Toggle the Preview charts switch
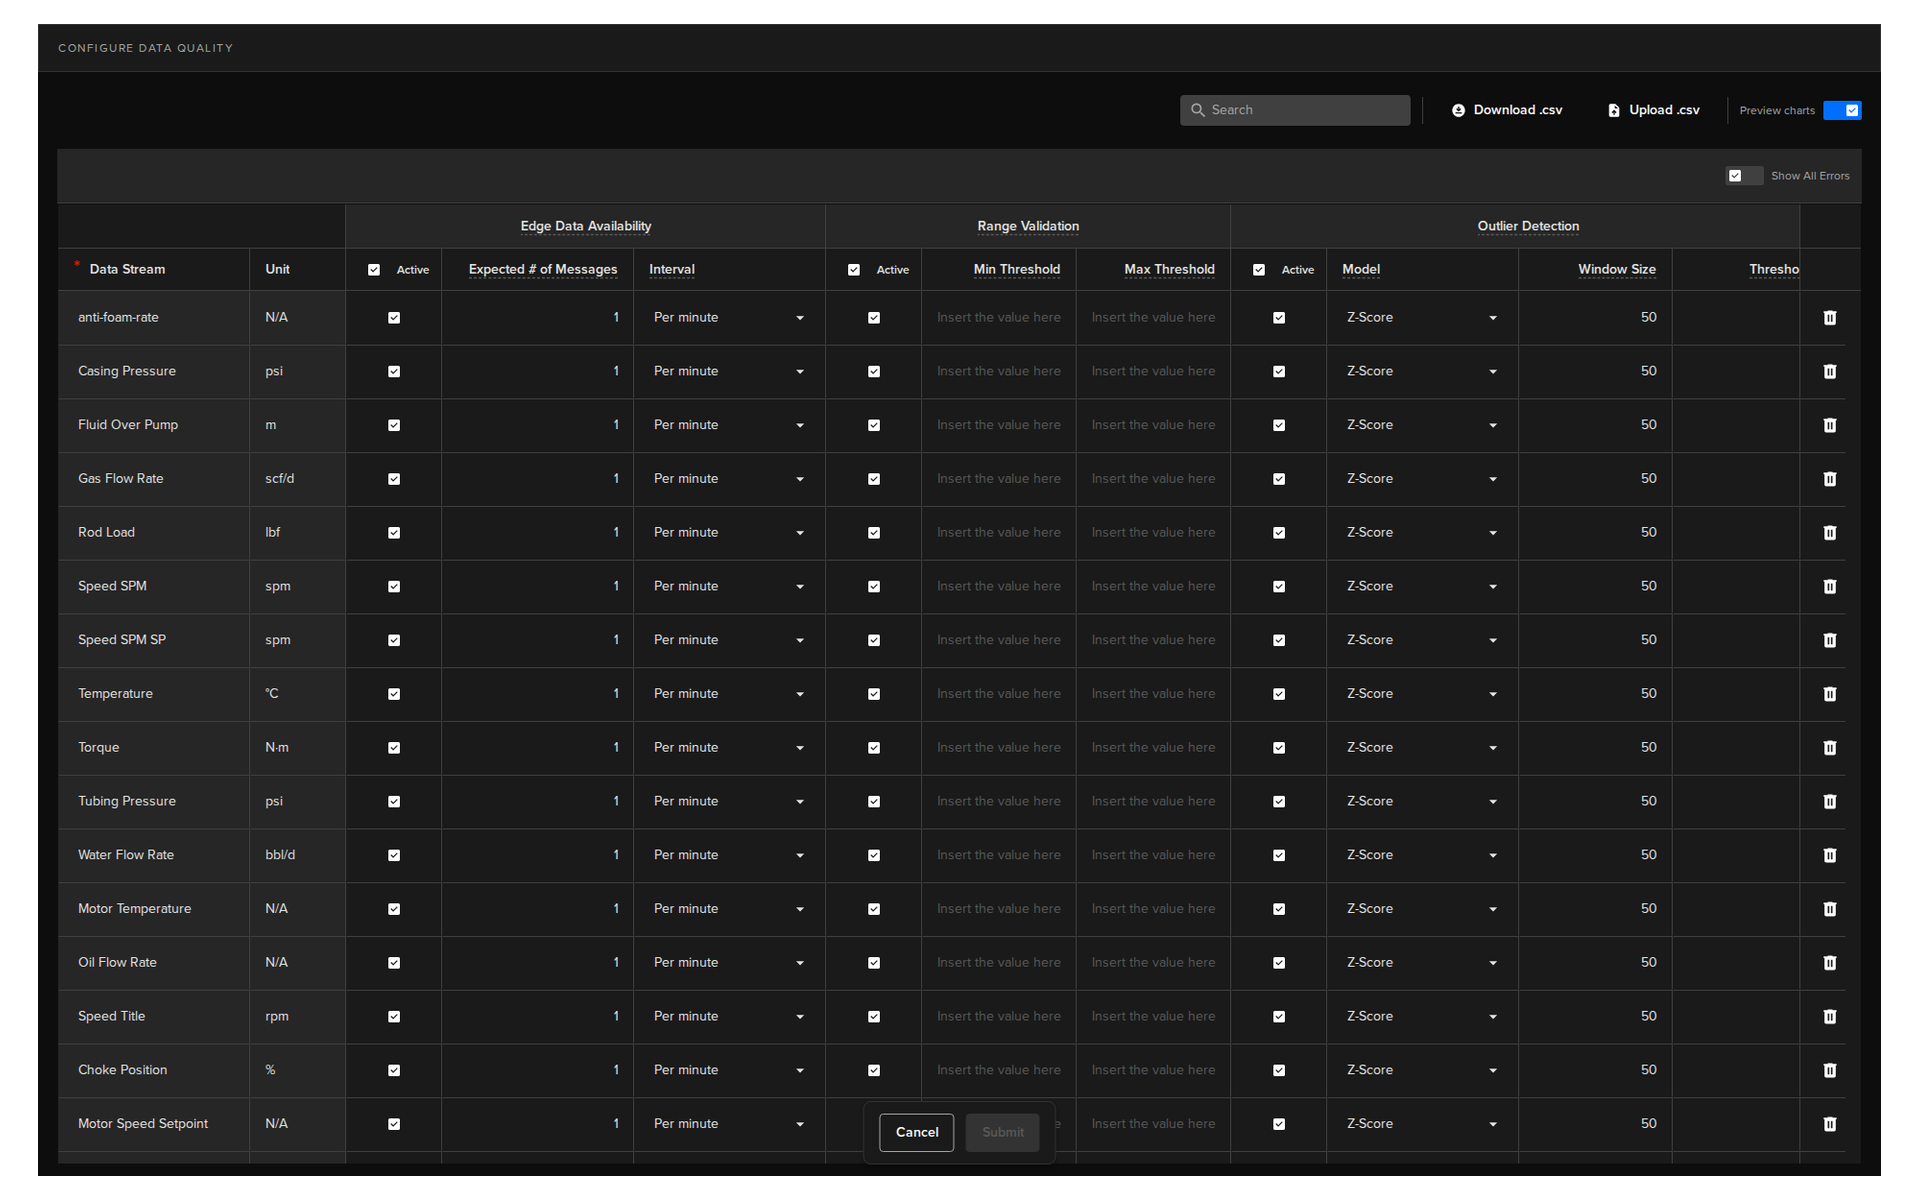The image size is (1920, 1200). pos(1841,110)
